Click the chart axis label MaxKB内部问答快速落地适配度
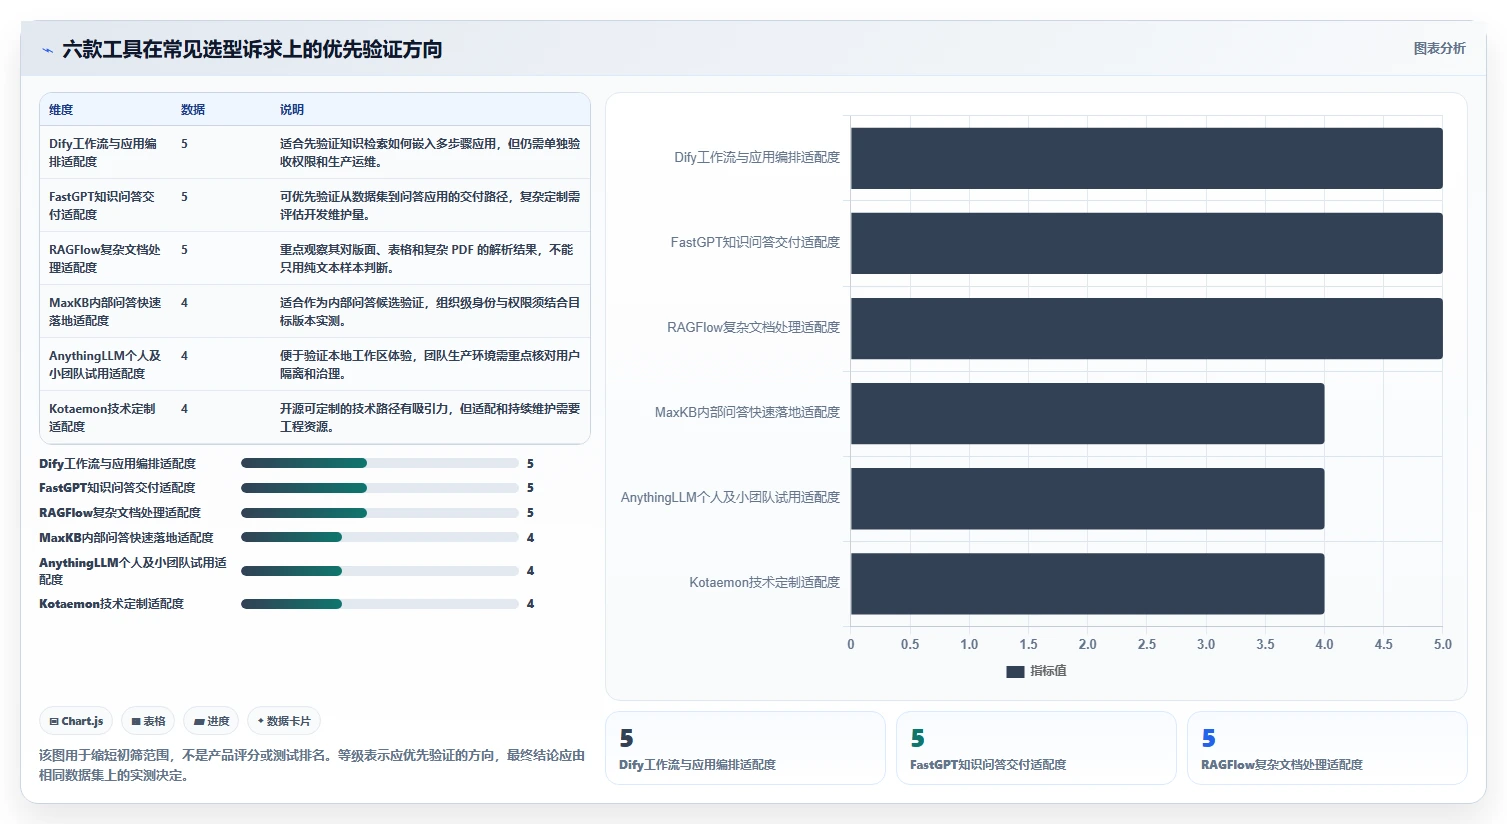Screen dimensions: 1507x824 click(x=747, y=413)
